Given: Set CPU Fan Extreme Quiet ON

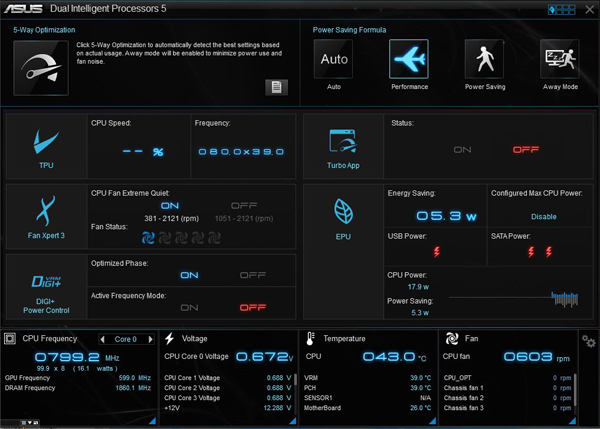Looking at the screenshot, I should 170,206.
